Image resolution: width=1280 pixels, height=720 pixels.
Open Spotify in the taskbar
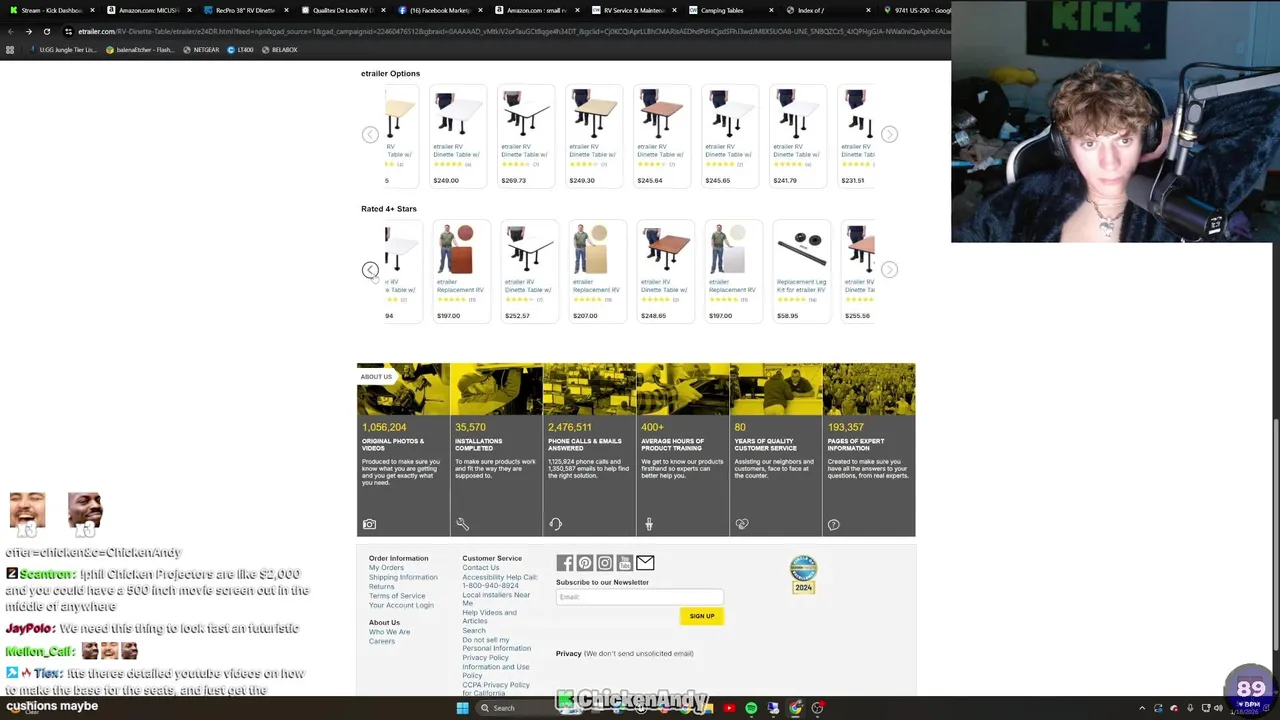[x=751, y=708]
